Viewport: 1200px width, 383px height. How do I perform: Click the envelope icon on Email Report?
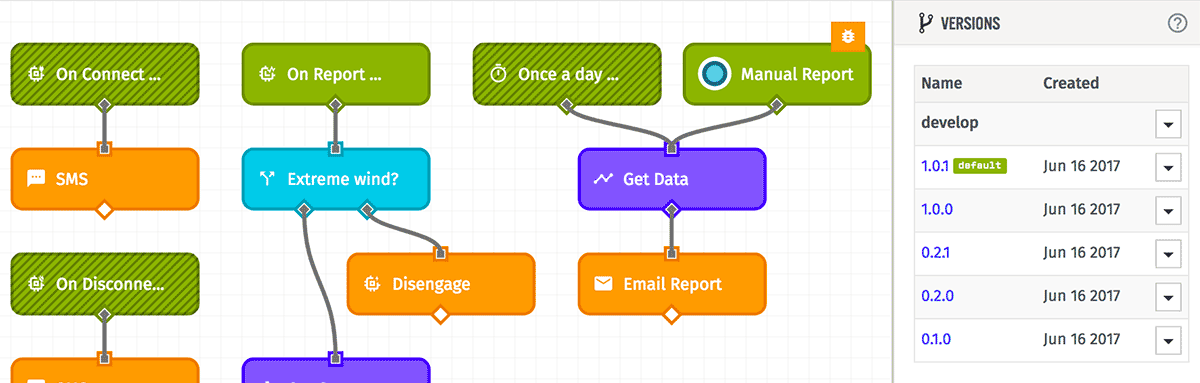[x=603, y=284]
